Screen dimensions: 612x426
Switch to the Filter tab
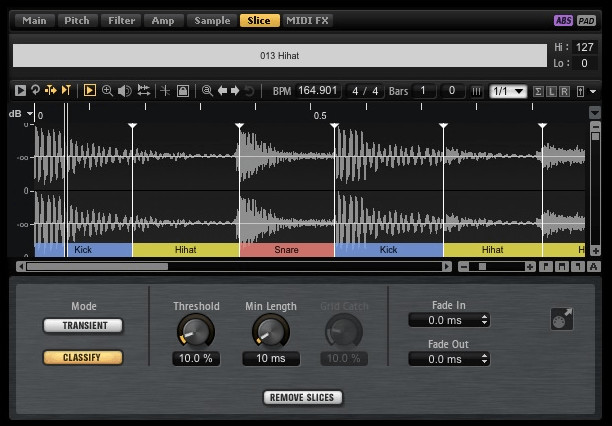click(121, 20)
